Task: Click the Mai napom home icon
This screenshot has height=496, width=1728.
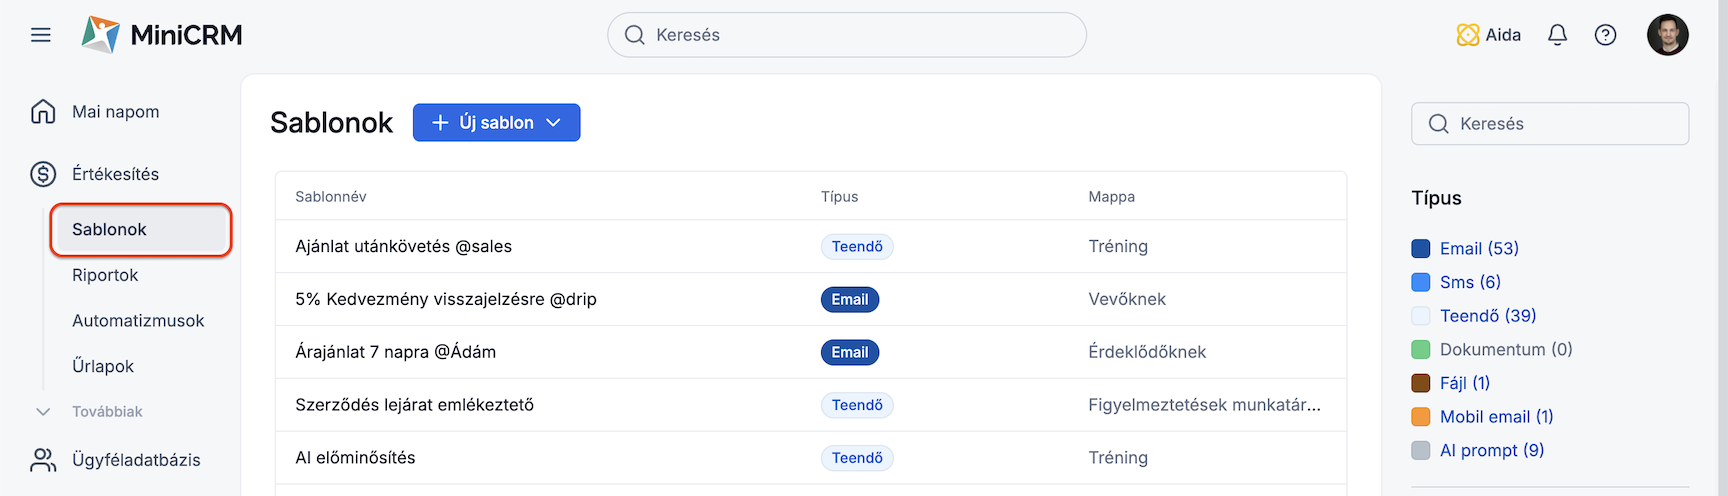Action: (x=43, y=111)
